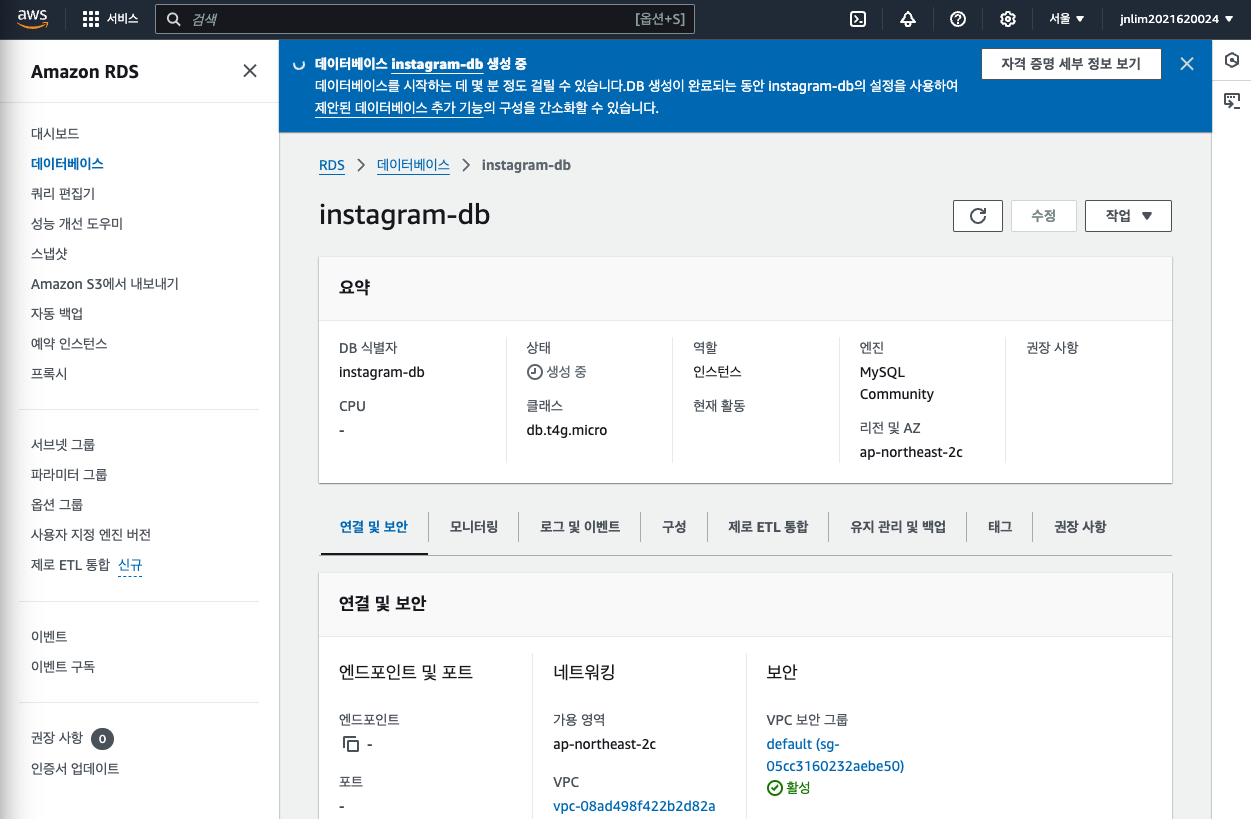This screenshot has width=1251, height=819.
Task: Open 제안된 데이터베이스 추가 기능 link
Action: tap(399, 108)
